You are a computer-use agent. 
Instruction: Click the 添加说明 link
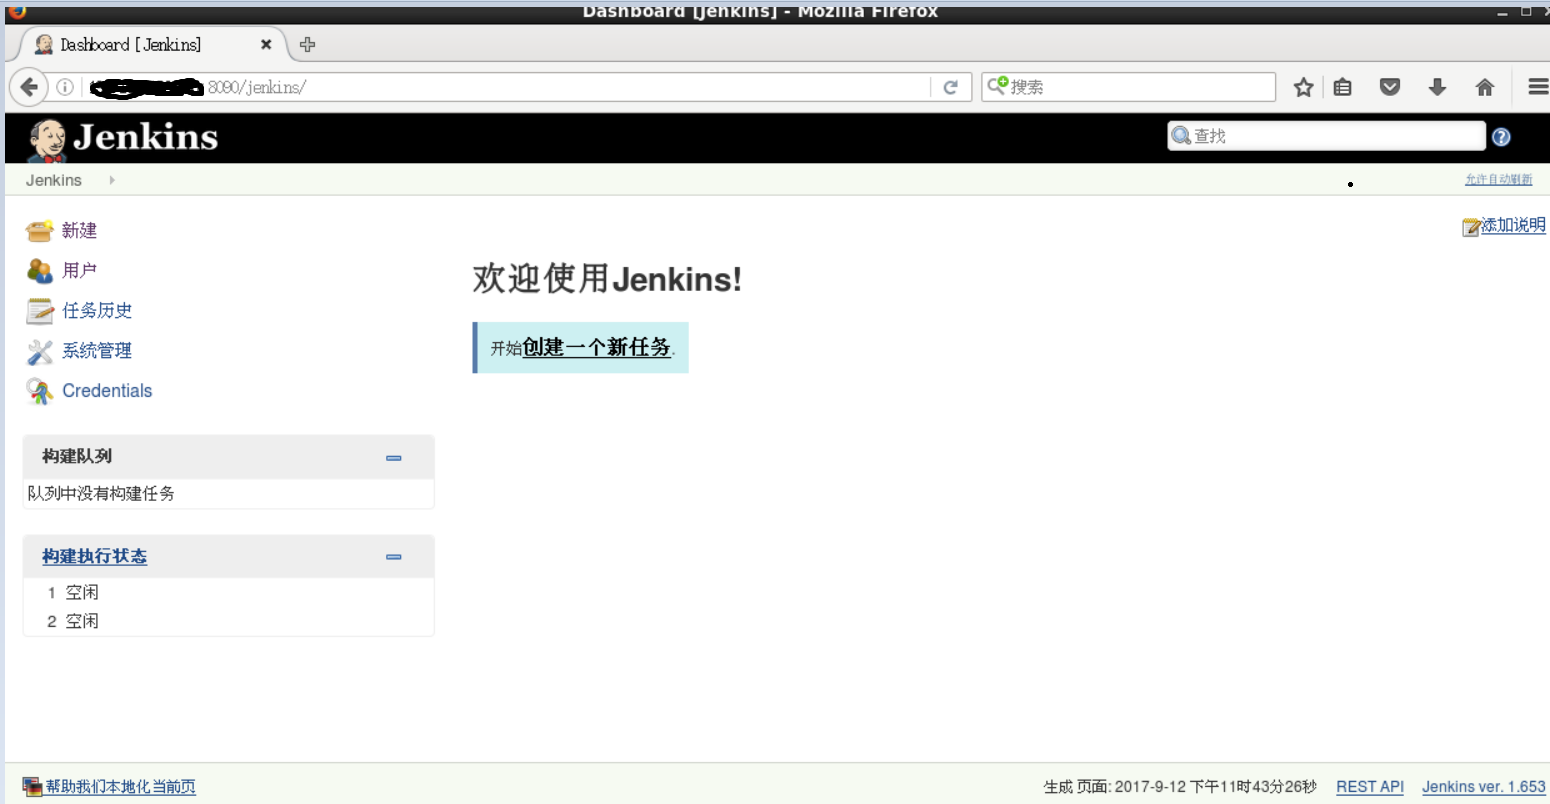pyautogui.click(x=1513, y=226)
